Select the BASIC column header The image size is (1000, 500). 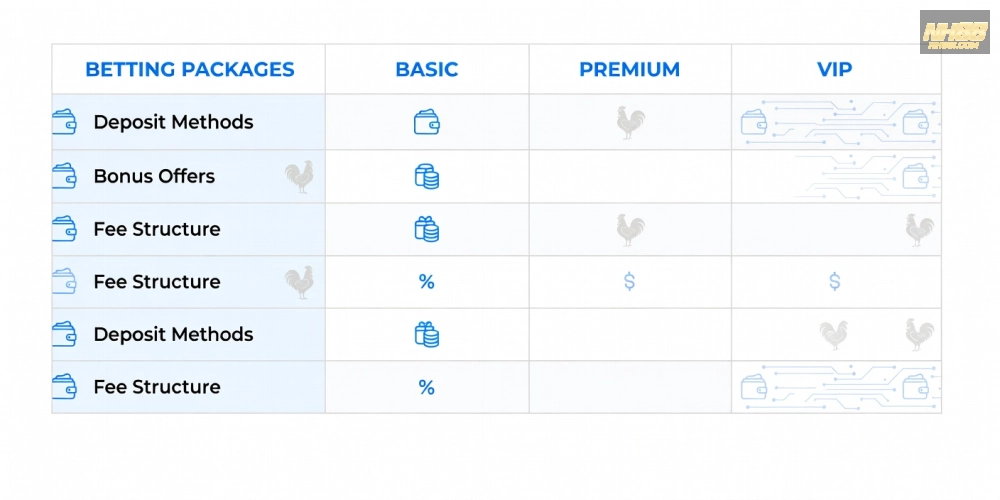click(x=427, y=70)
